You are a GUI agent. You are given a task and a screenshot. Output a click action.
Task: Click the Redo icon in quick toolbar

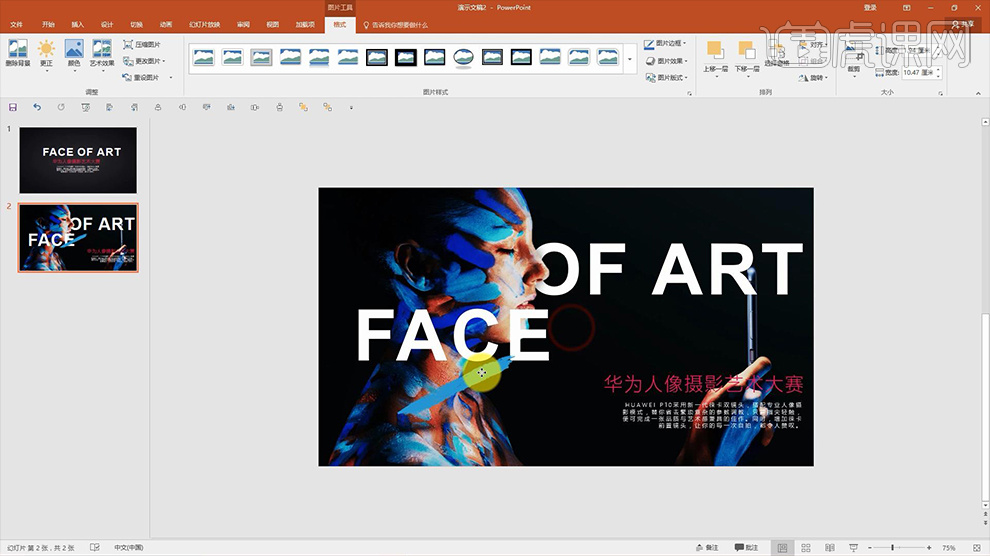click(61, 107)
